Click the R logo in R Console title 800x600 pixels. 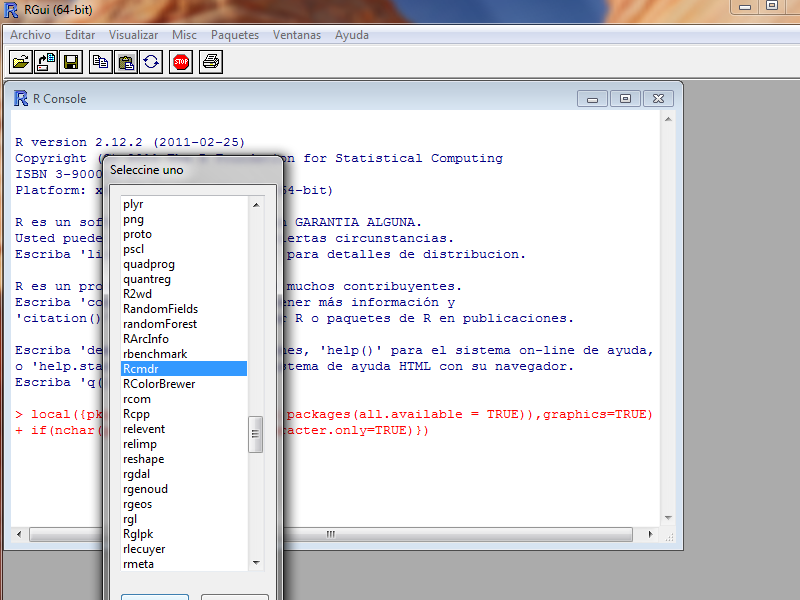point(21,98)
